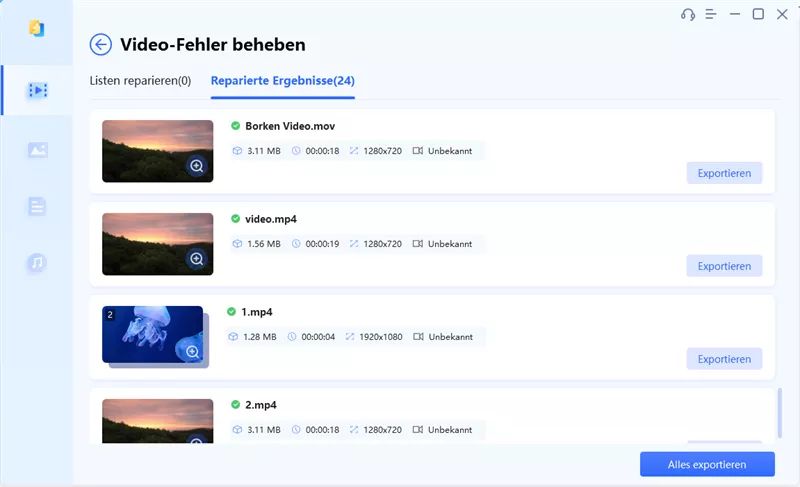
Task: Preview video.mp4 with magnifier icon
Action: click(x=196, y=259)
